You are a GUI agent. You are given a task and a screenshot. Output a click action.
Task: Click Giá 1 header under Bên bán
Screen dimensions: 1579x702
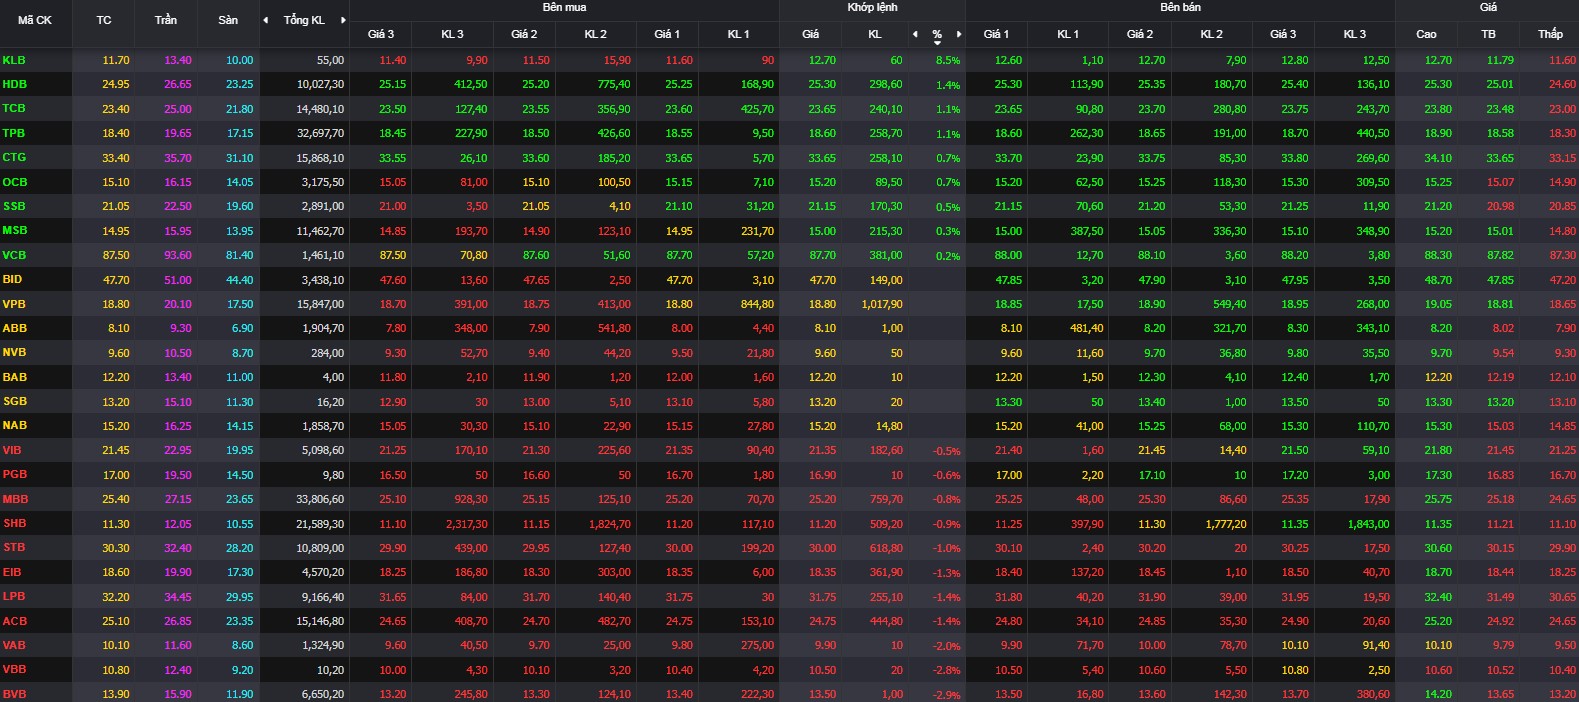tap(996, 34)
